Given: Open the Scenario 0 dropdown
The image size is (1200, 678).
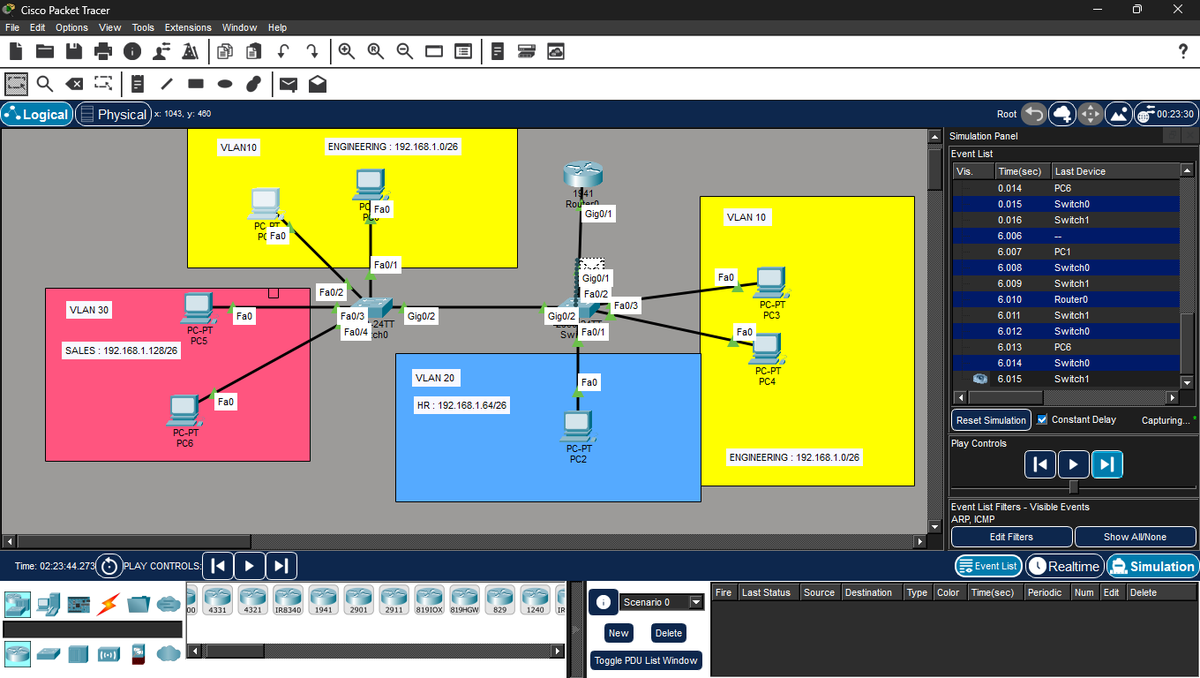Looking at the screenshot, I should 661,602.
